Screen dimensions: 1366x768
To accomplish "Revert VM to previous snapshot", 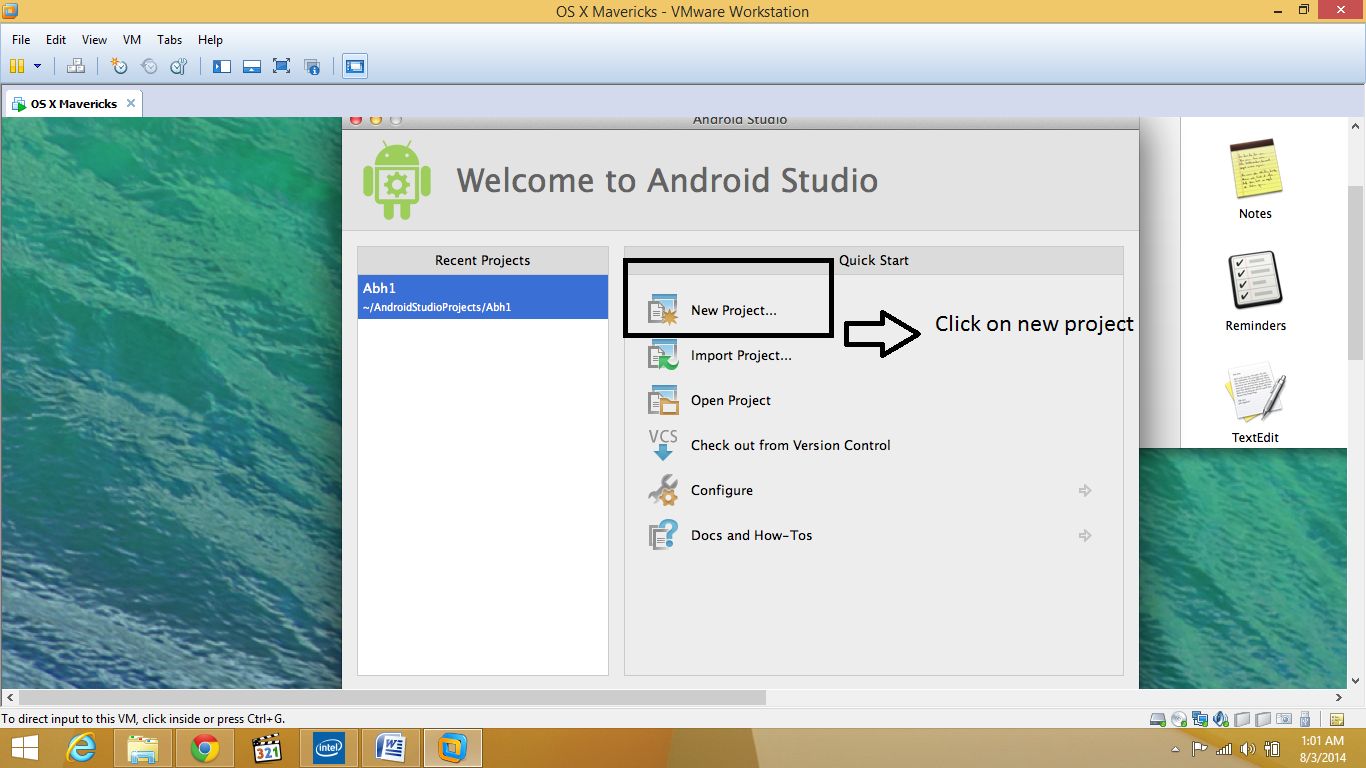I will point(149,66).
